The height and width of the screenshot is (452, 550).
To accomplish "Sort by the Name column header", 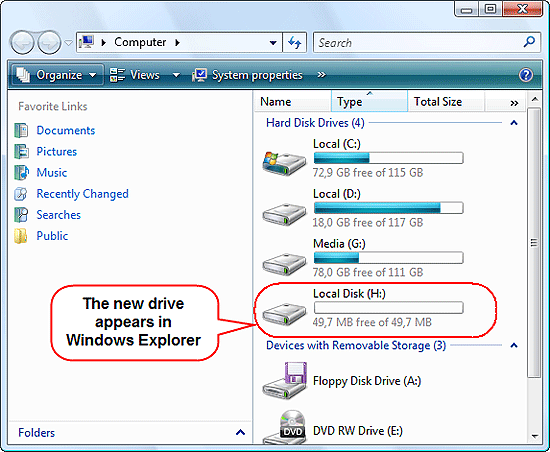I will (293, 102).
